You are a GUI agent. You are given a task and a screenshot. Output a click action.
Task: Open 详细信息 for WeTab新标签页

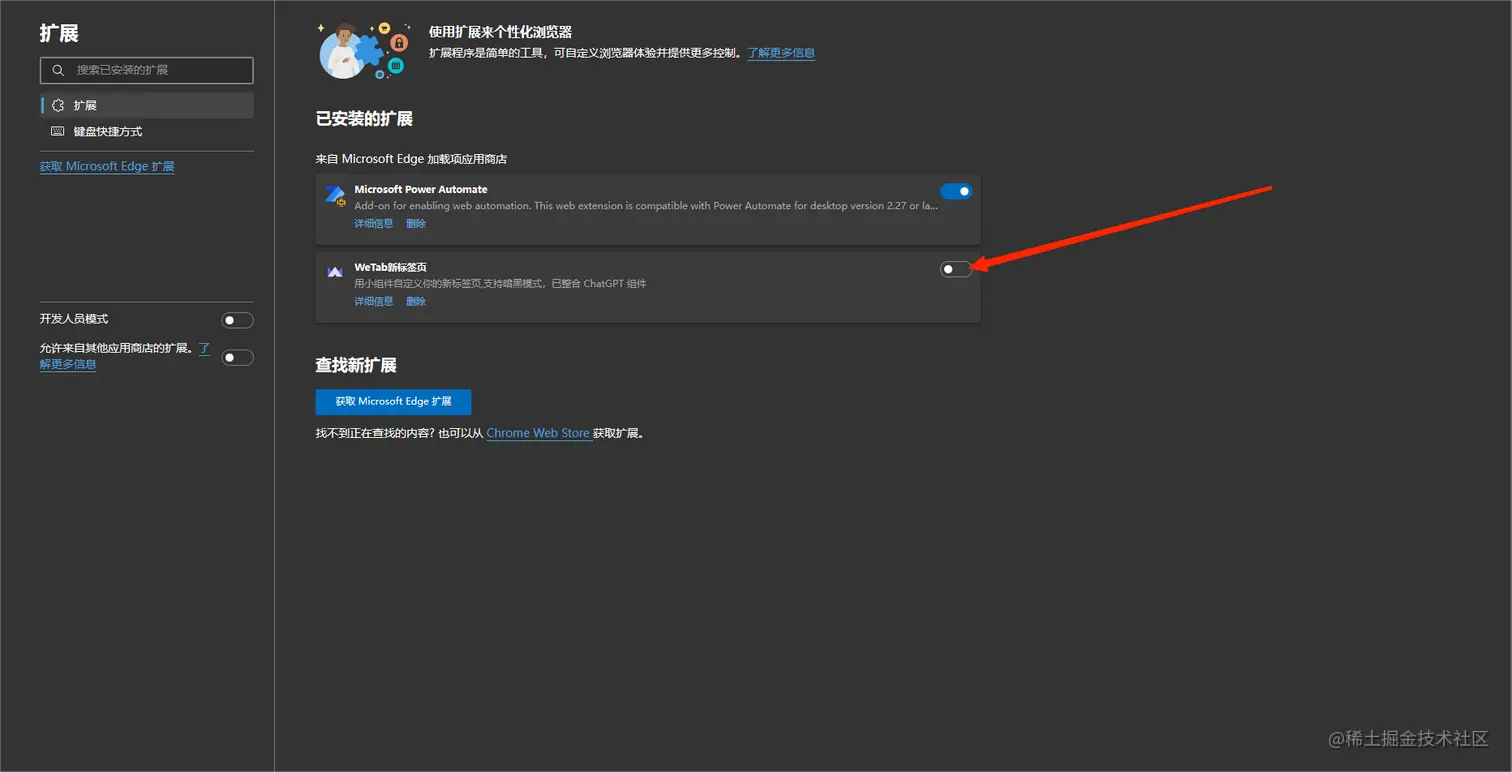point(374,301)
